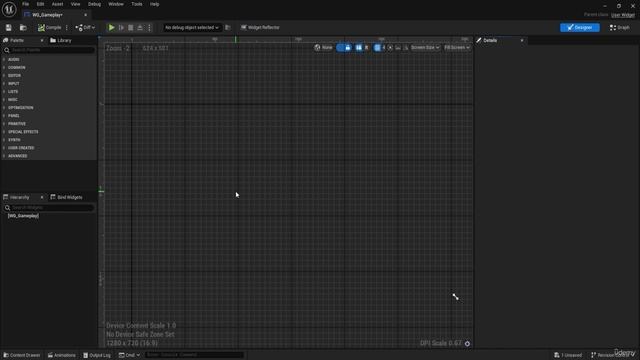The width and height of the screenshot is (640, 360).
Task: Browse to asset in Content Browser
Action: [x=23, y=27]
